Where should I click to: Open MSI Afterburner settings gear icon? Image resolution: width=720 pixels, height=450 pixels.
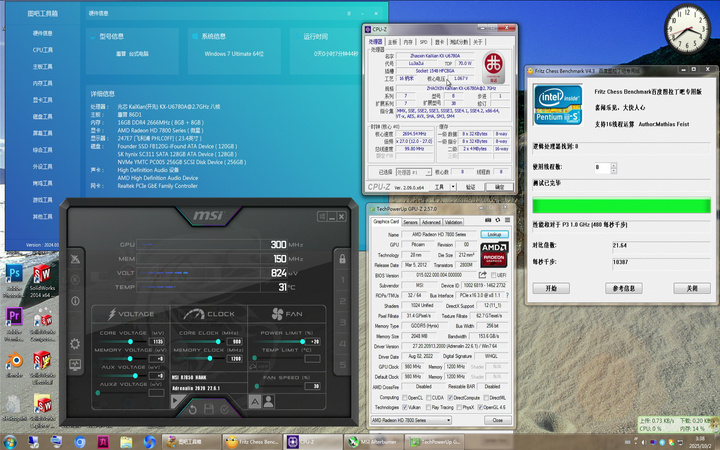(x=75, y=343)
